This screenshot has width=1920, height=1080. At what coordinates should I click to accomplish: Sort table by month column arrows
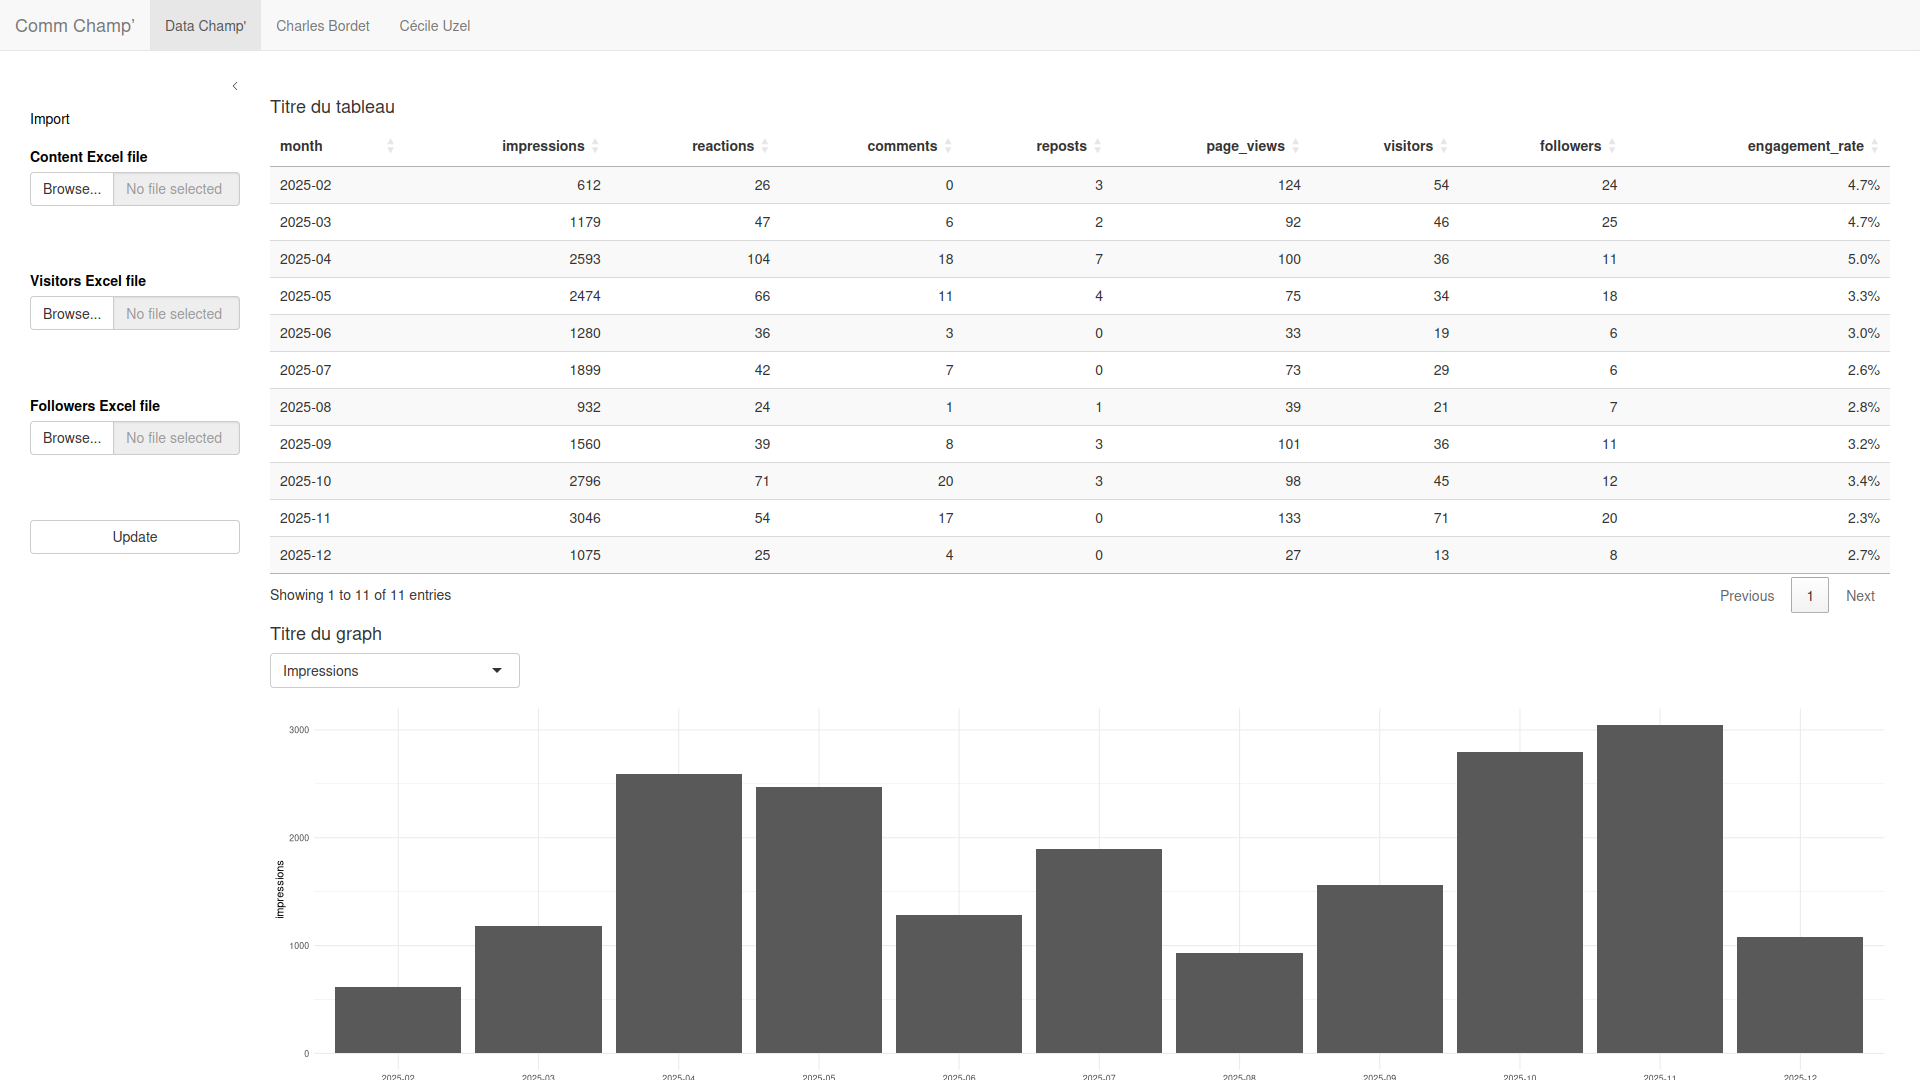pyautogui.click(x=390, y=146)
